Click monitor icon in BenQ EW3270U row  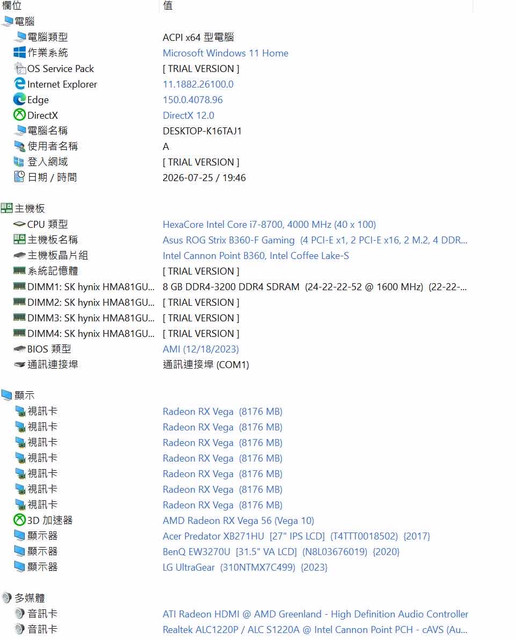tap(20, 551)
